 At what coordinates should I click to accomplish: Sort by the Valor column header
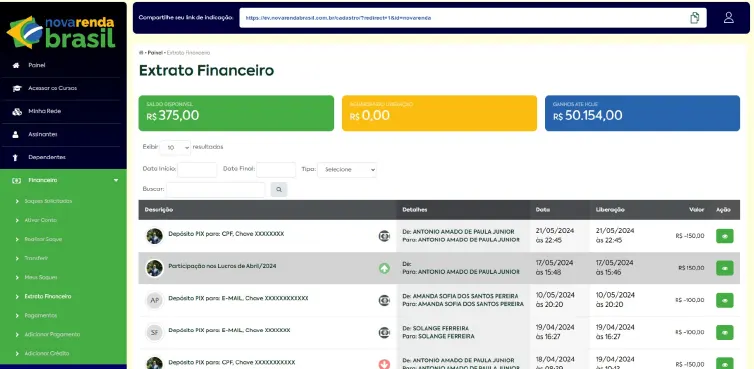tap(696, 210)
